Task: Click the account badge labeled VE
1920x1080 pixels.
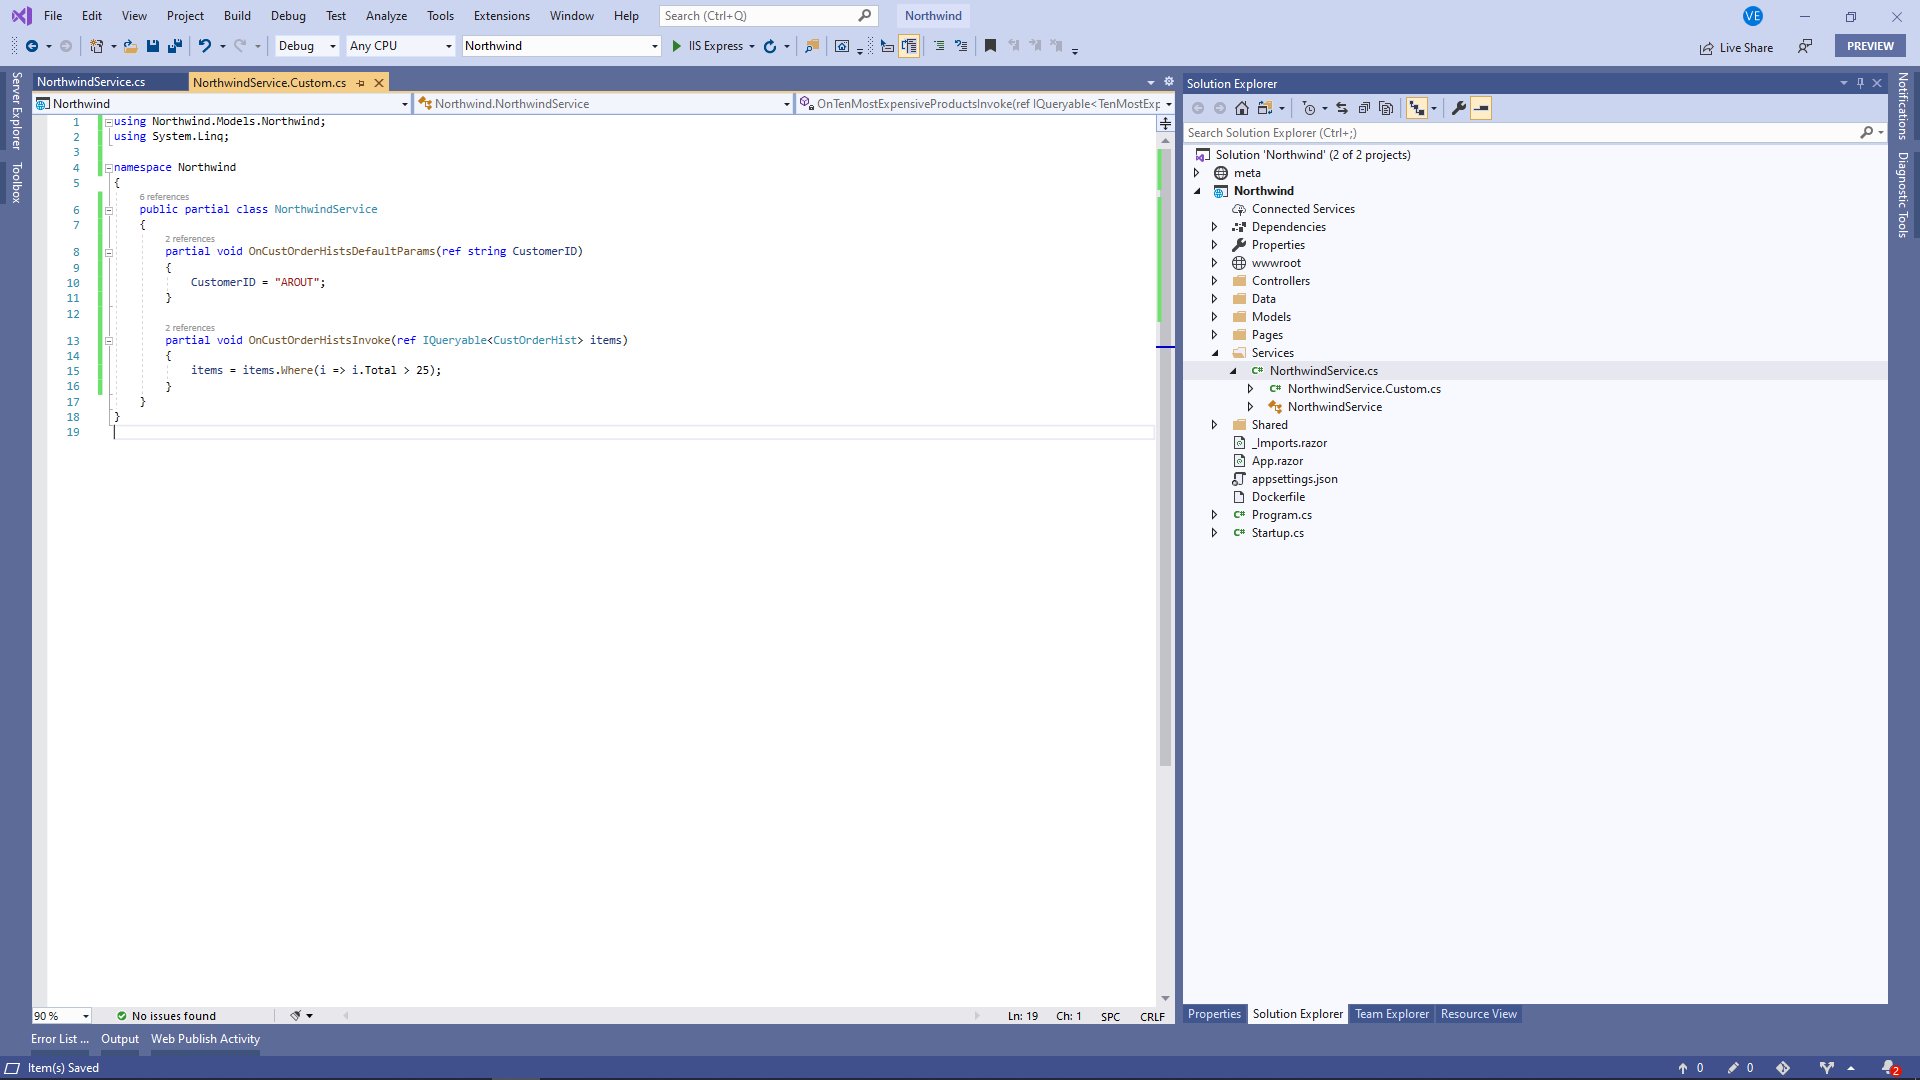Action: click(1753, 16)
